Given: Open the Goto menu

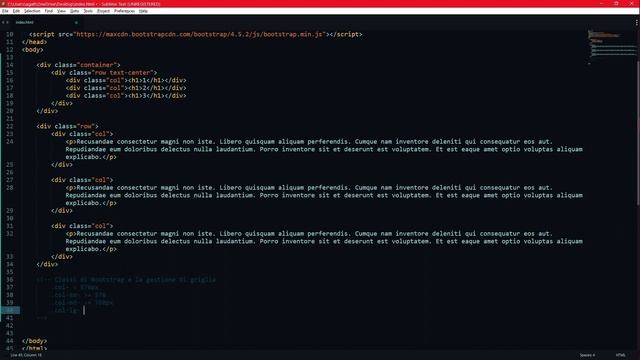Looking at the screenshot, I should (x=75, y=11).
